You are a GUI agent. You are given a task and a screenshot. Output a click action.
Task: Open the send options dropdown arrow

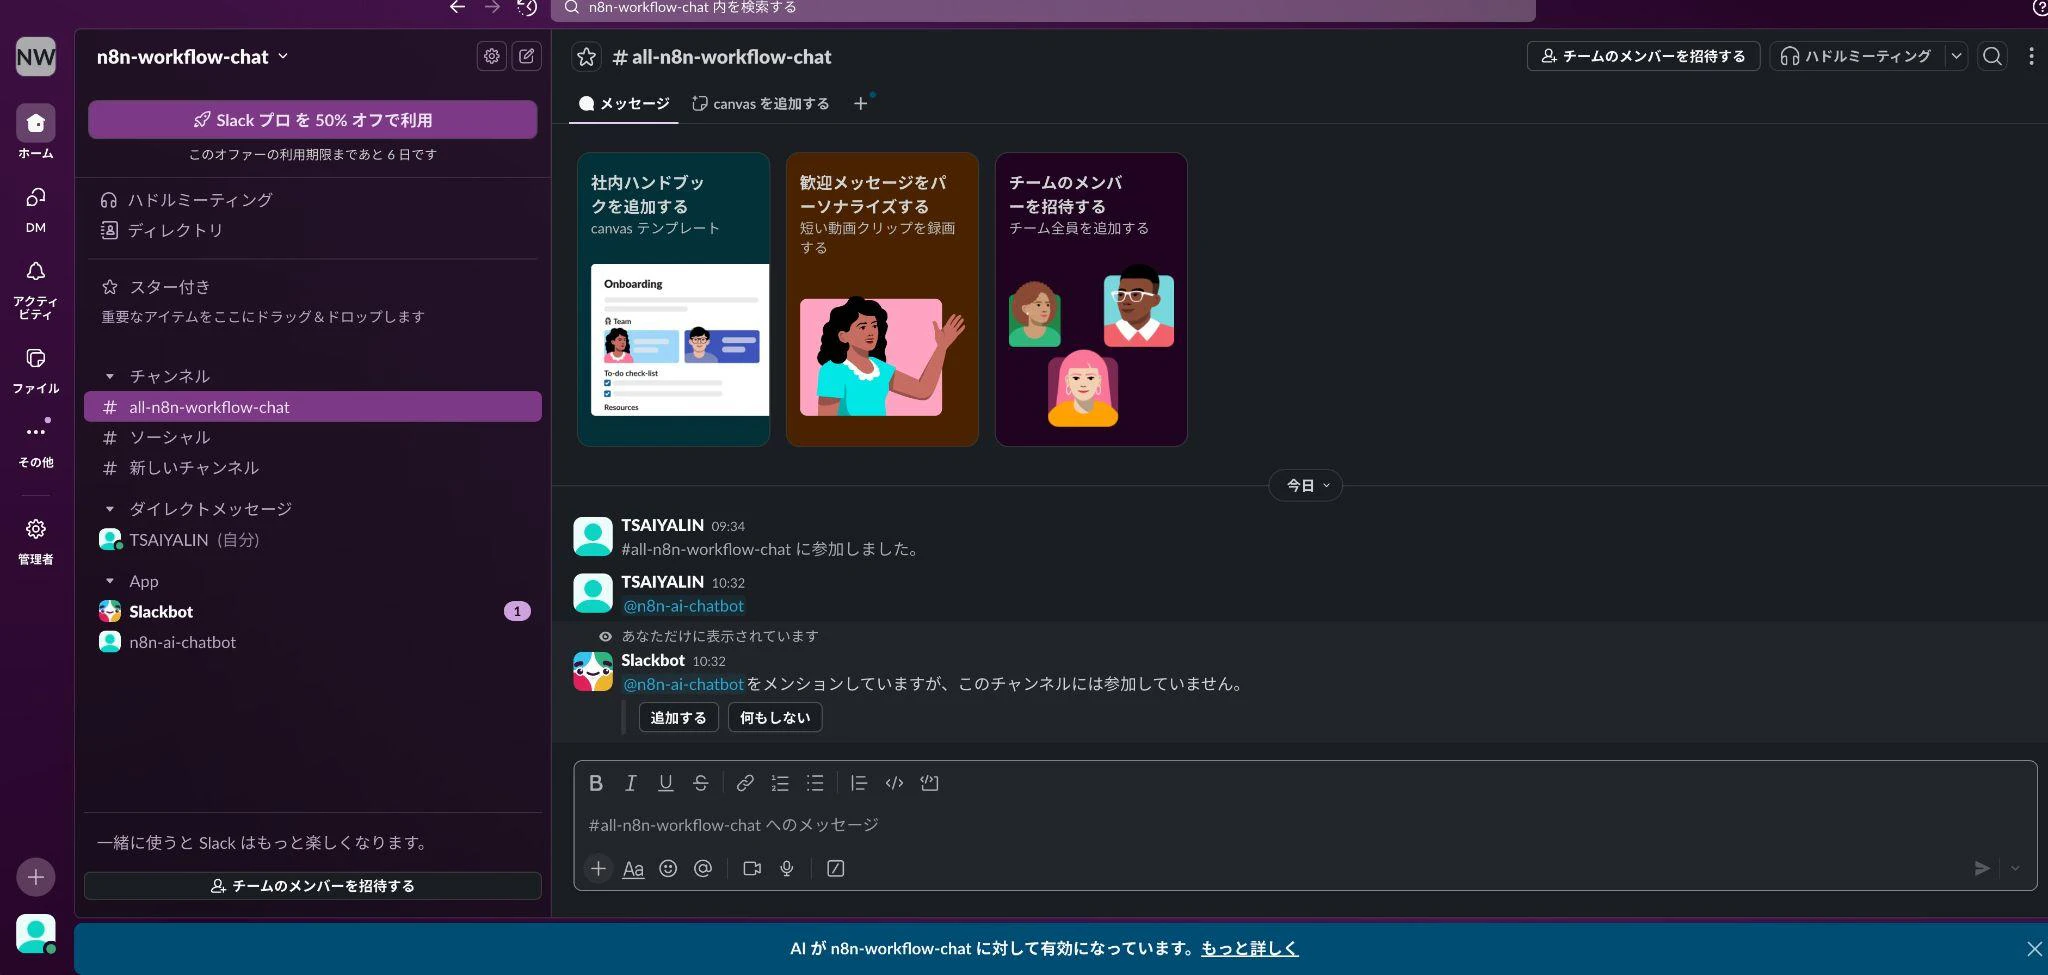click(2015, 869)
